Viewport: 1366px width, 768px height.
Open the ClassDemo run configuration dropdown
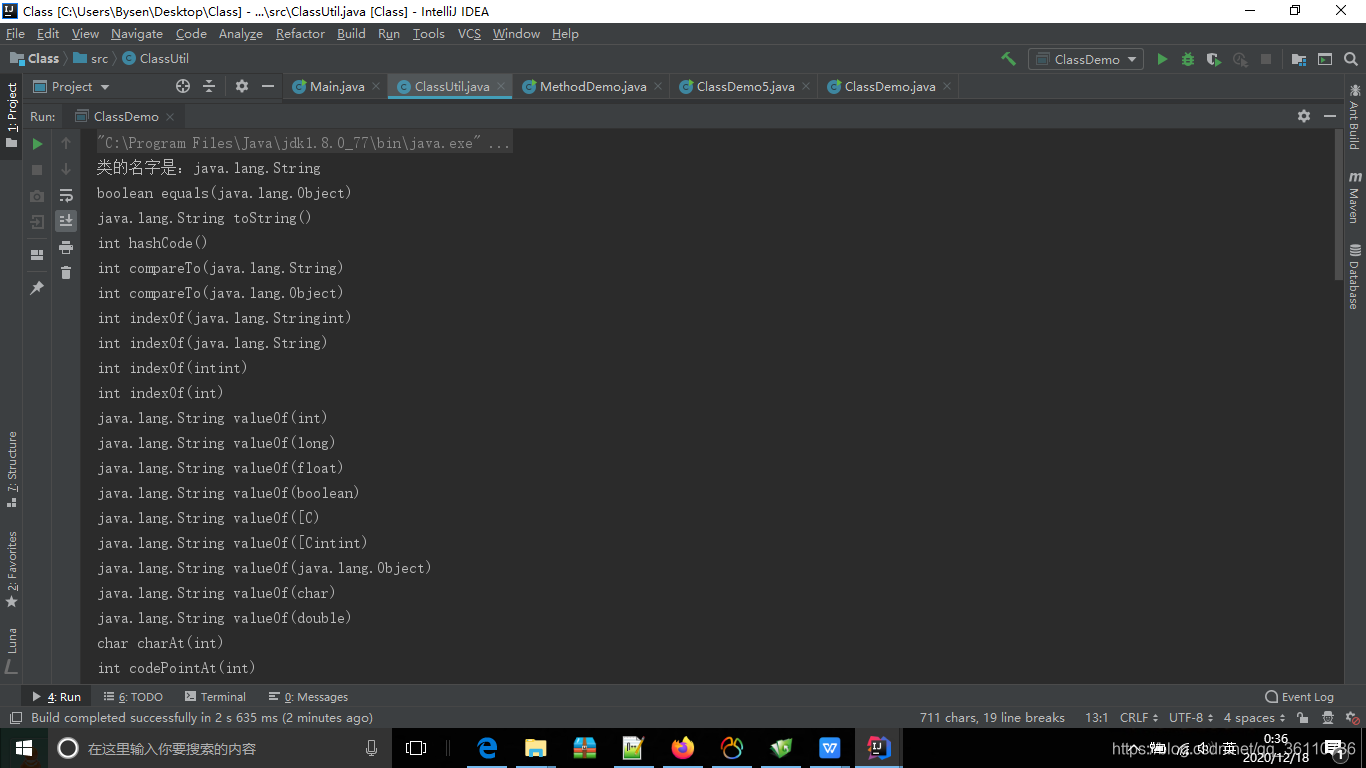pyautogui.click(x=1085, y=58)
